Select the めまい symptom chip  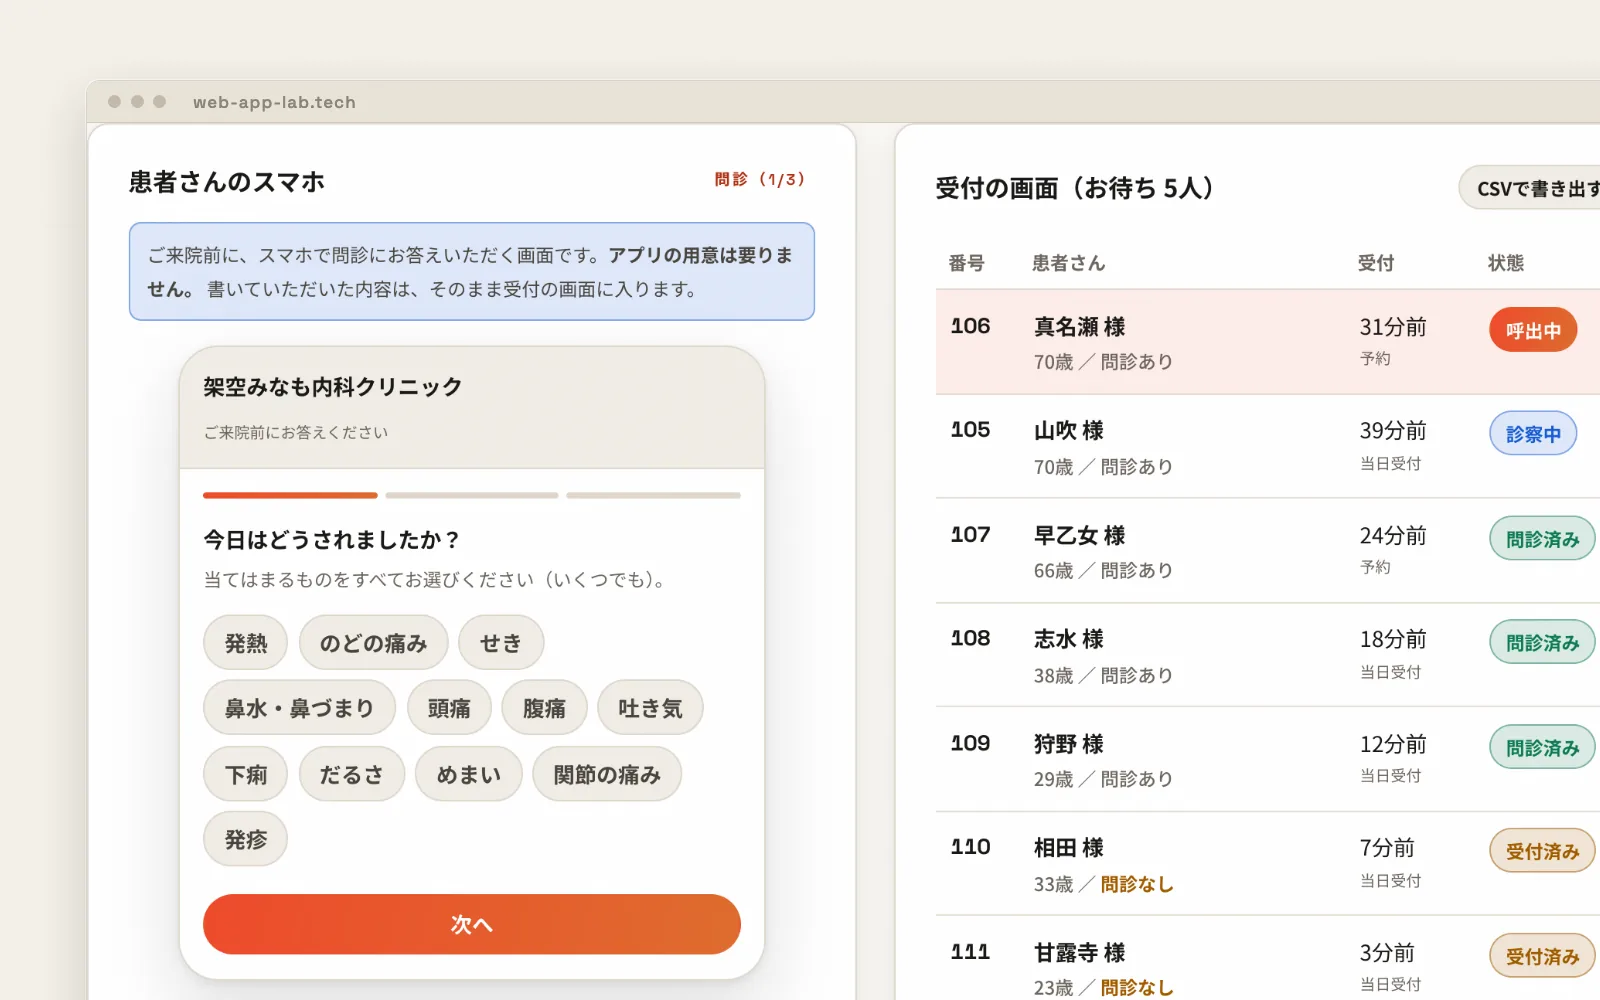468,774
